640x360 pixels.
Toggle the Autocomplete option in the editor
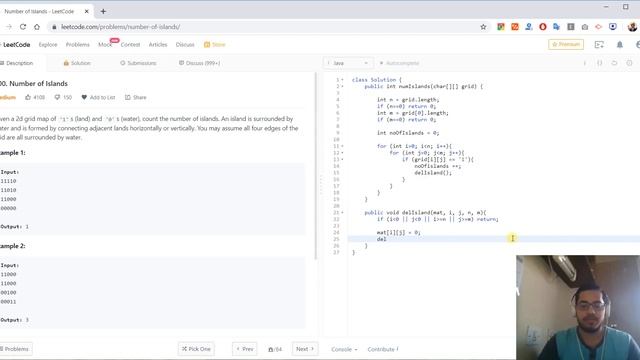click(x=399, y=63)
